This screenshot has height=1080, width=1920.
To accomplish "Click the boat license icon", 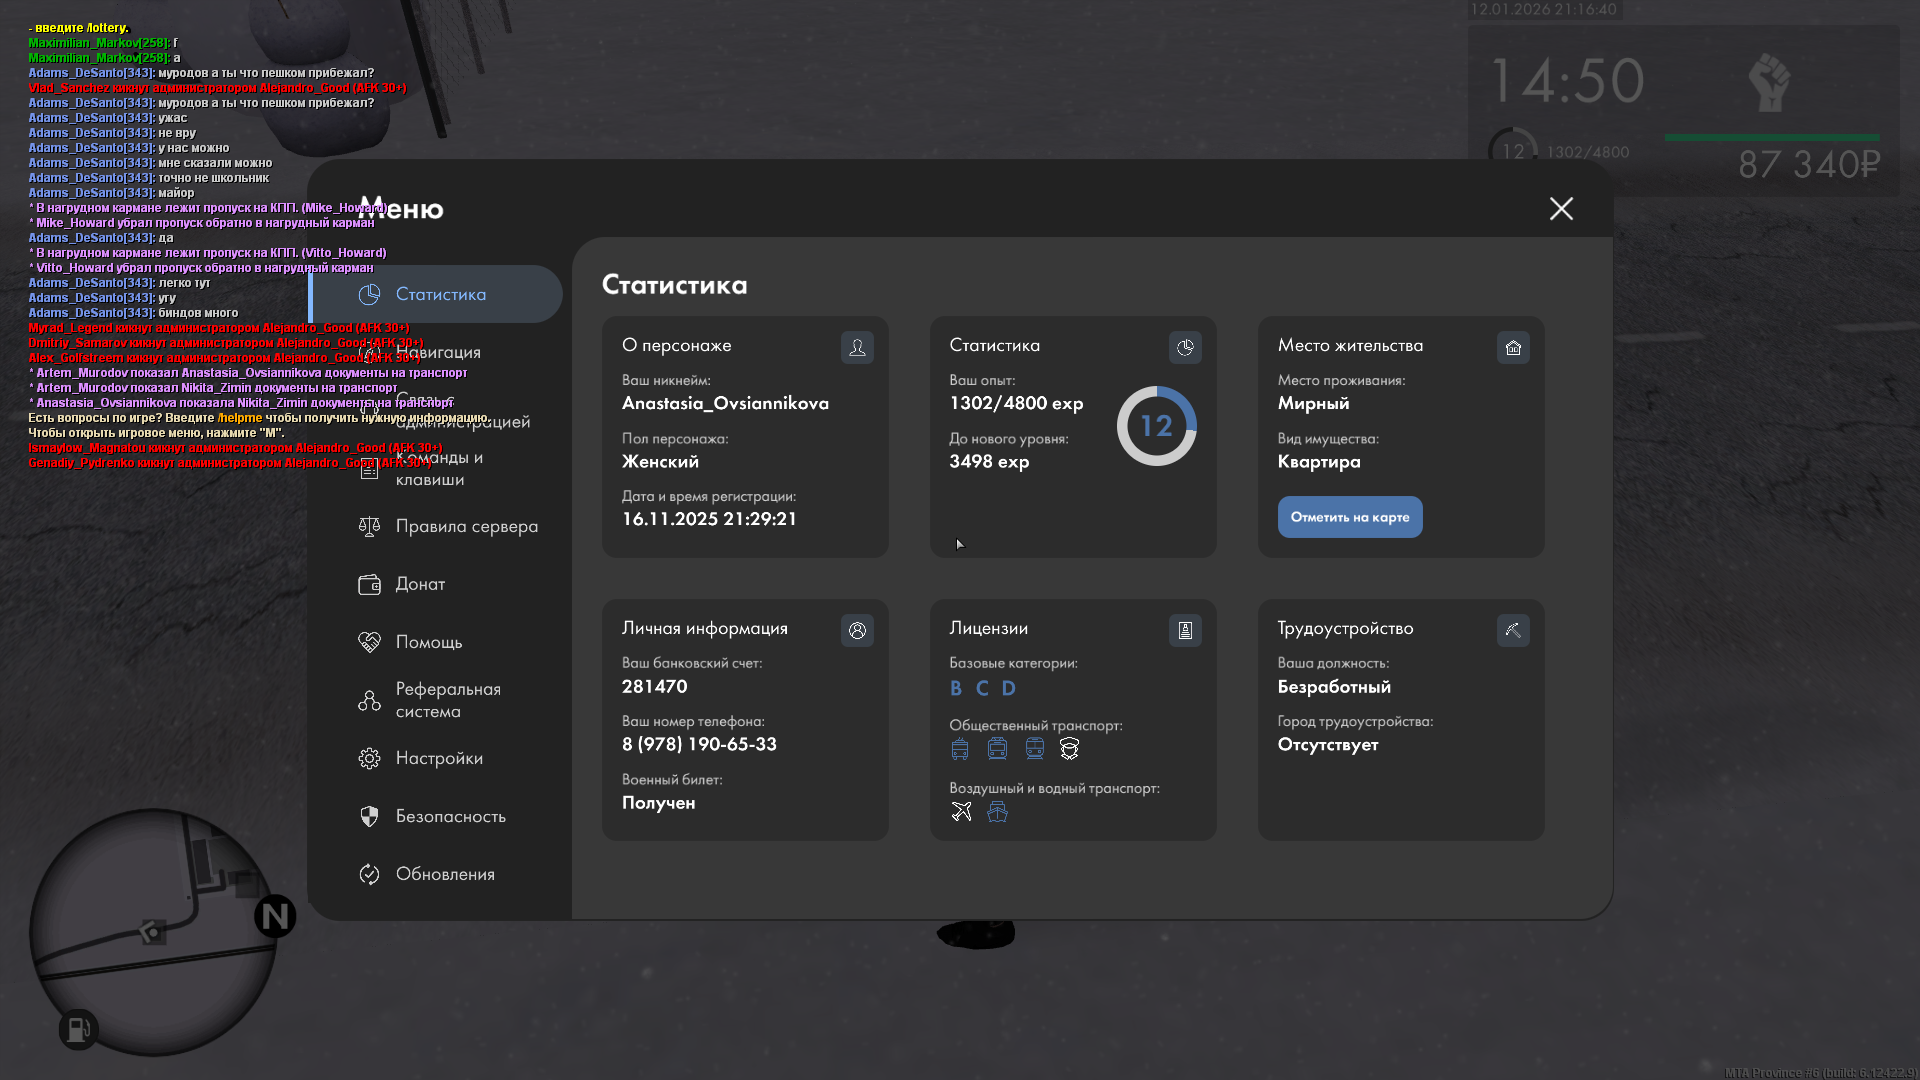I will point(997,811).
